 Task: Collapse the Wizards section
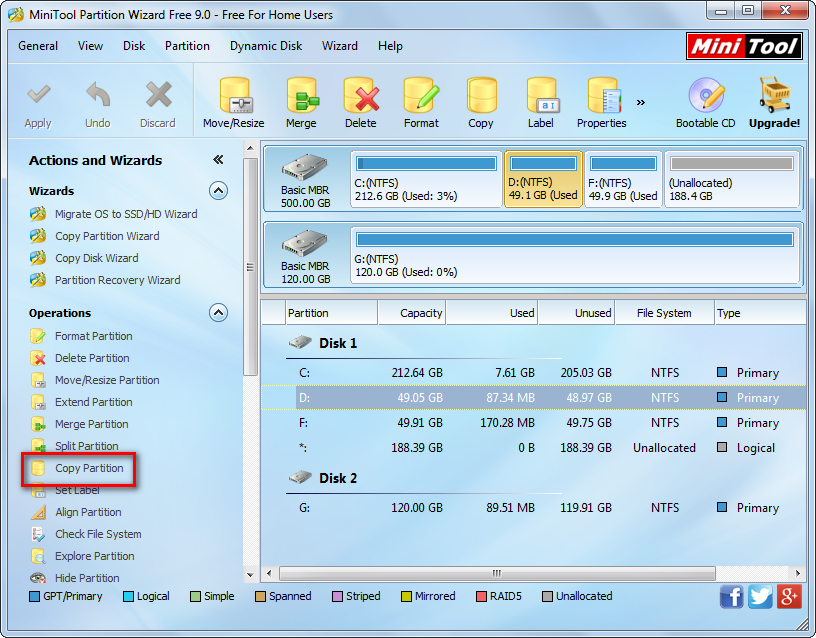click(x=219, y=191)
